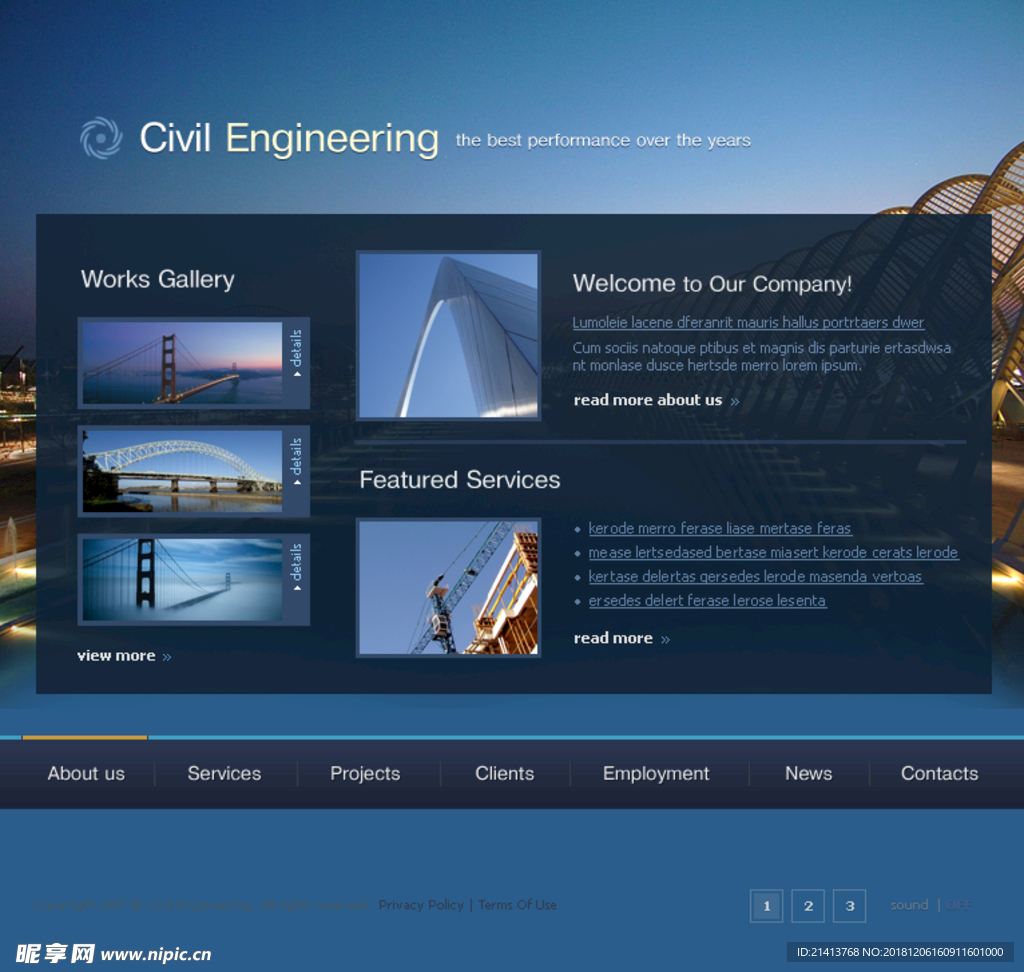The height and width of the screenshot is (972, 1024).
Task: Click the construction crane image
Action: [x=448, y=587]
